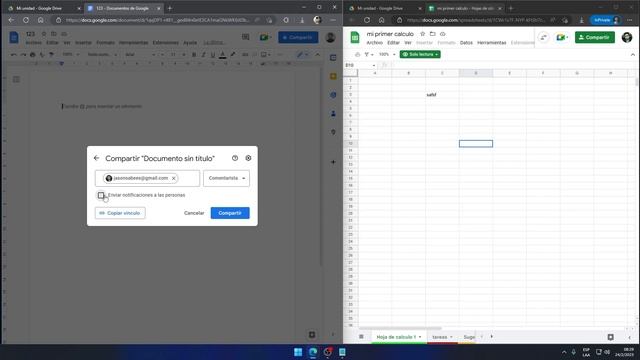The width and height of the screenshot is (640, 360).
Task: Open Archivo menu in Sheets
Action: 374,43
